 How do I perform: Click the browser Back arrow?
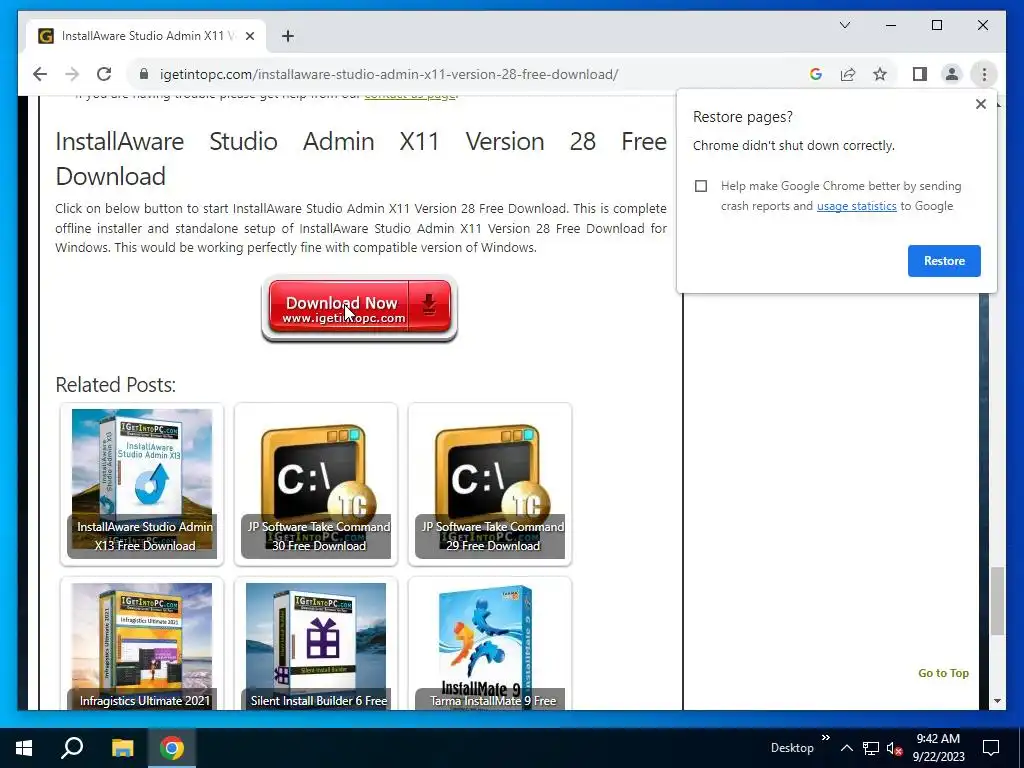pyautogui.click(x=40, y=74)
